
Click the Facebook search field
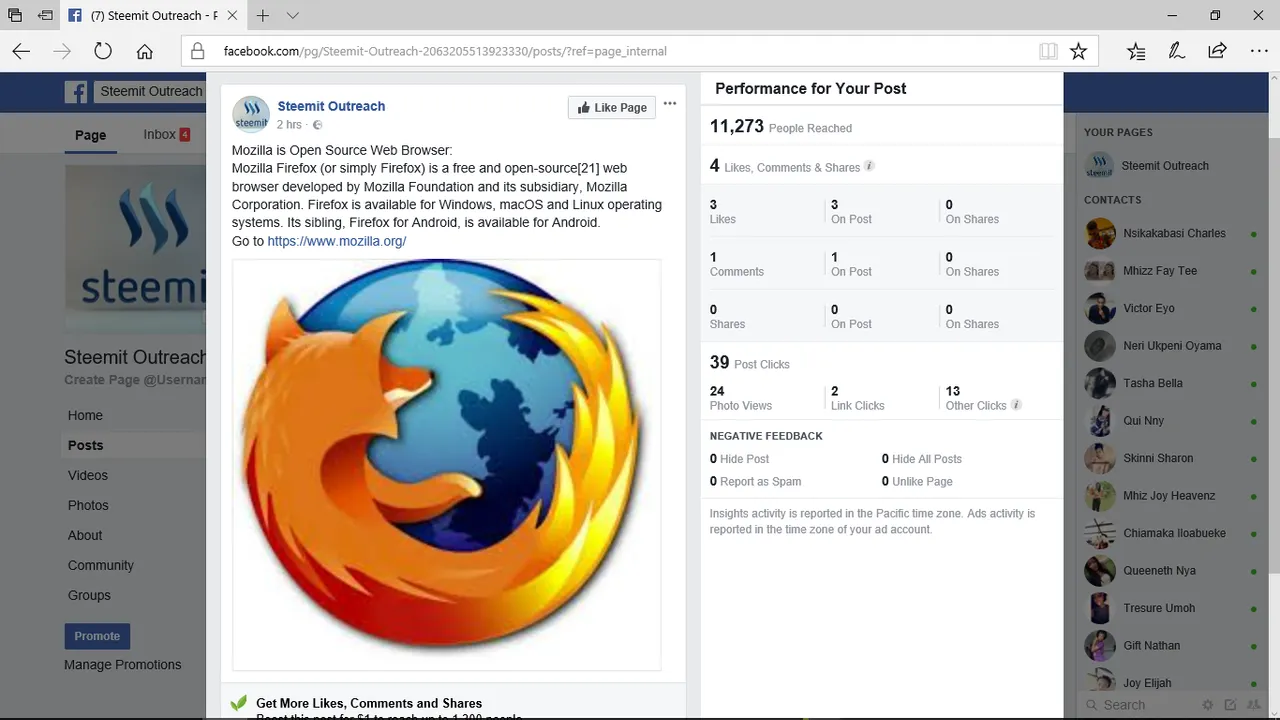(150, 91)
